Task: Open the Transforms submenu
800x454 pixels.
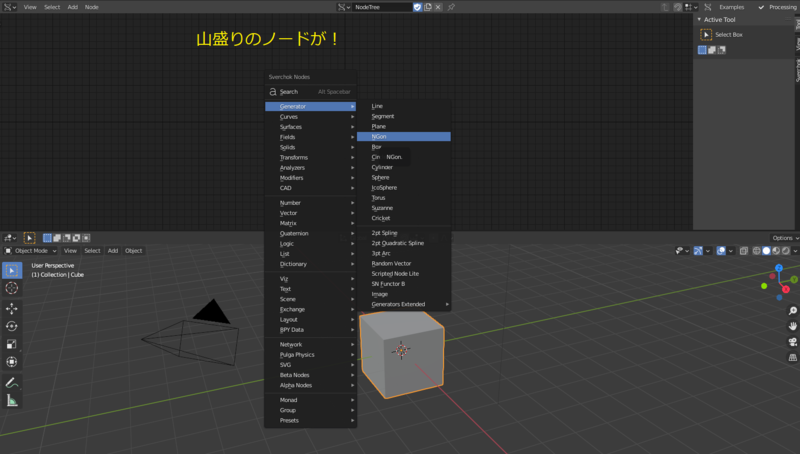Action: [310, 157]
